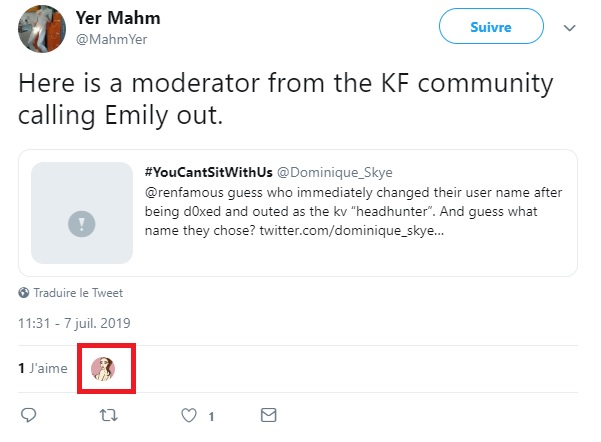Like the tweet with heart icon
The width and height of the screenshot is (601, 442).
189,416
